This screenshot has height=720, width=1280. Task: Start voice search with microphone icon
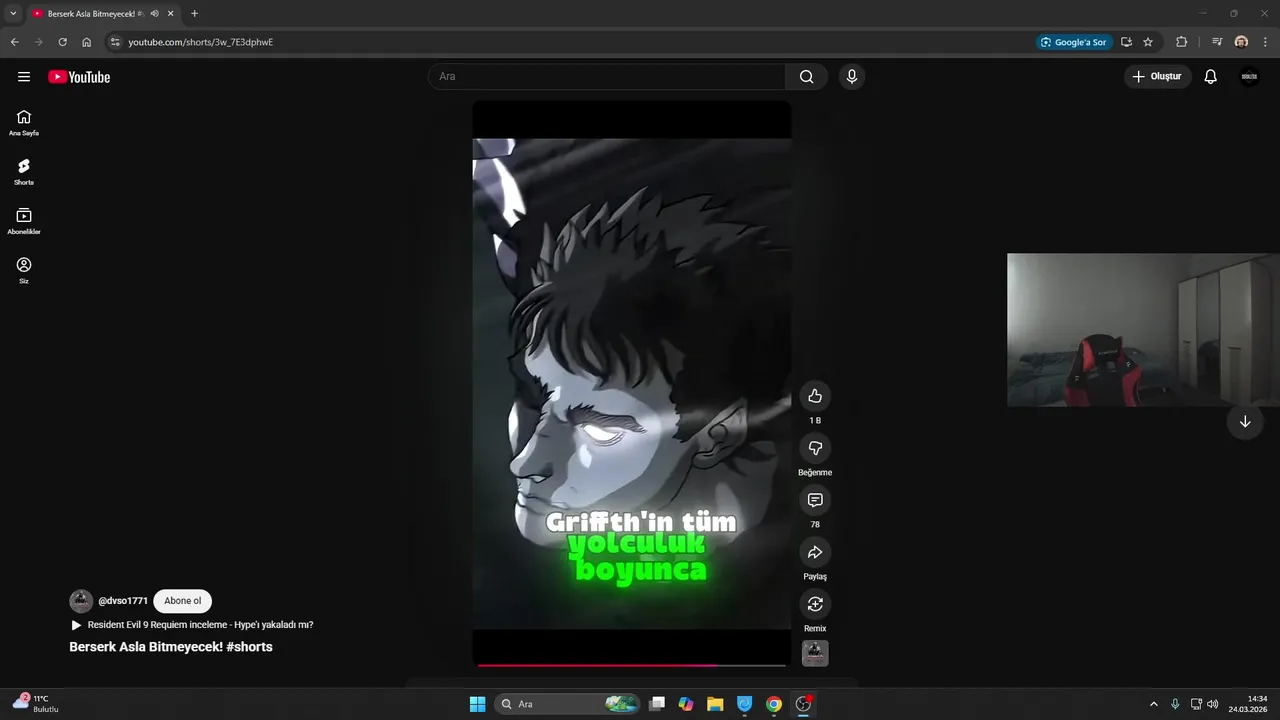(x=852, y=77)
